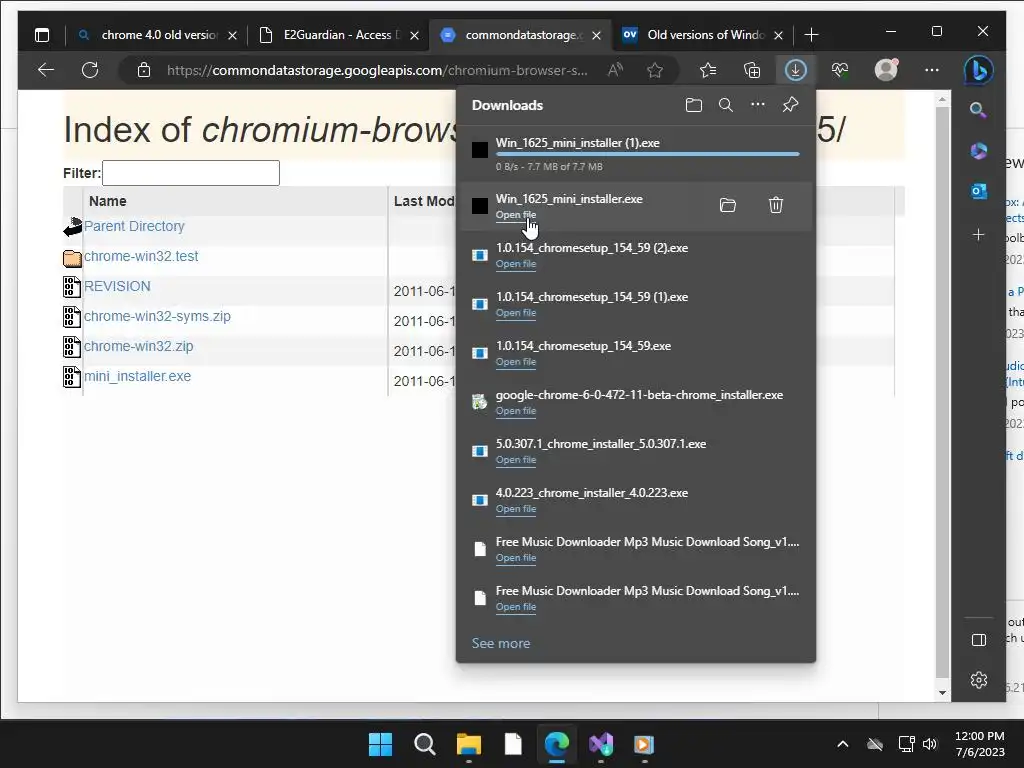Click Open file under Win_1625_mini_installer.exe
This screenshot has width=1024, height=768.
[x=516, y=215]
